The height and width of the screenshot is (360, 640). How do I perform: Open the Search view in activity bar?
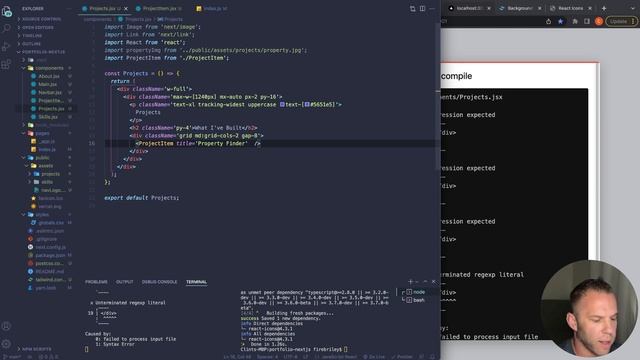[x=7, y=28]
